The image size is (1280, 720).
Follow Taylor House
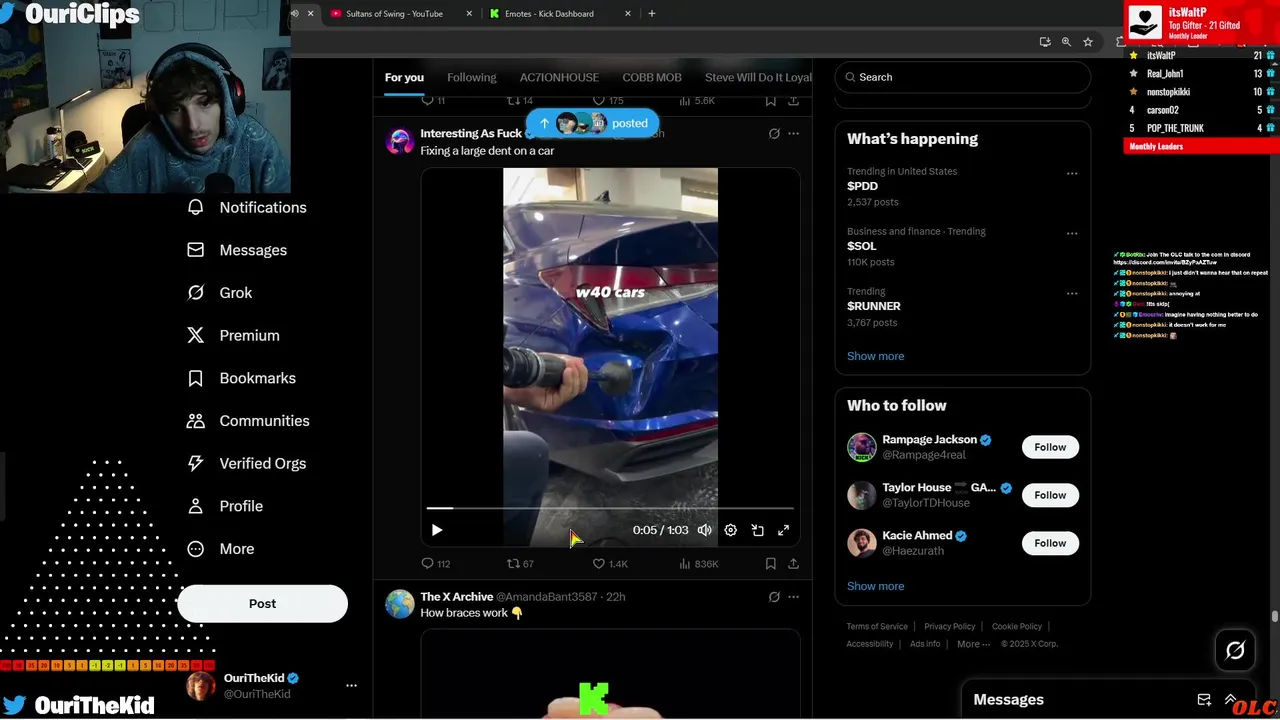[x=1050, y=495]
